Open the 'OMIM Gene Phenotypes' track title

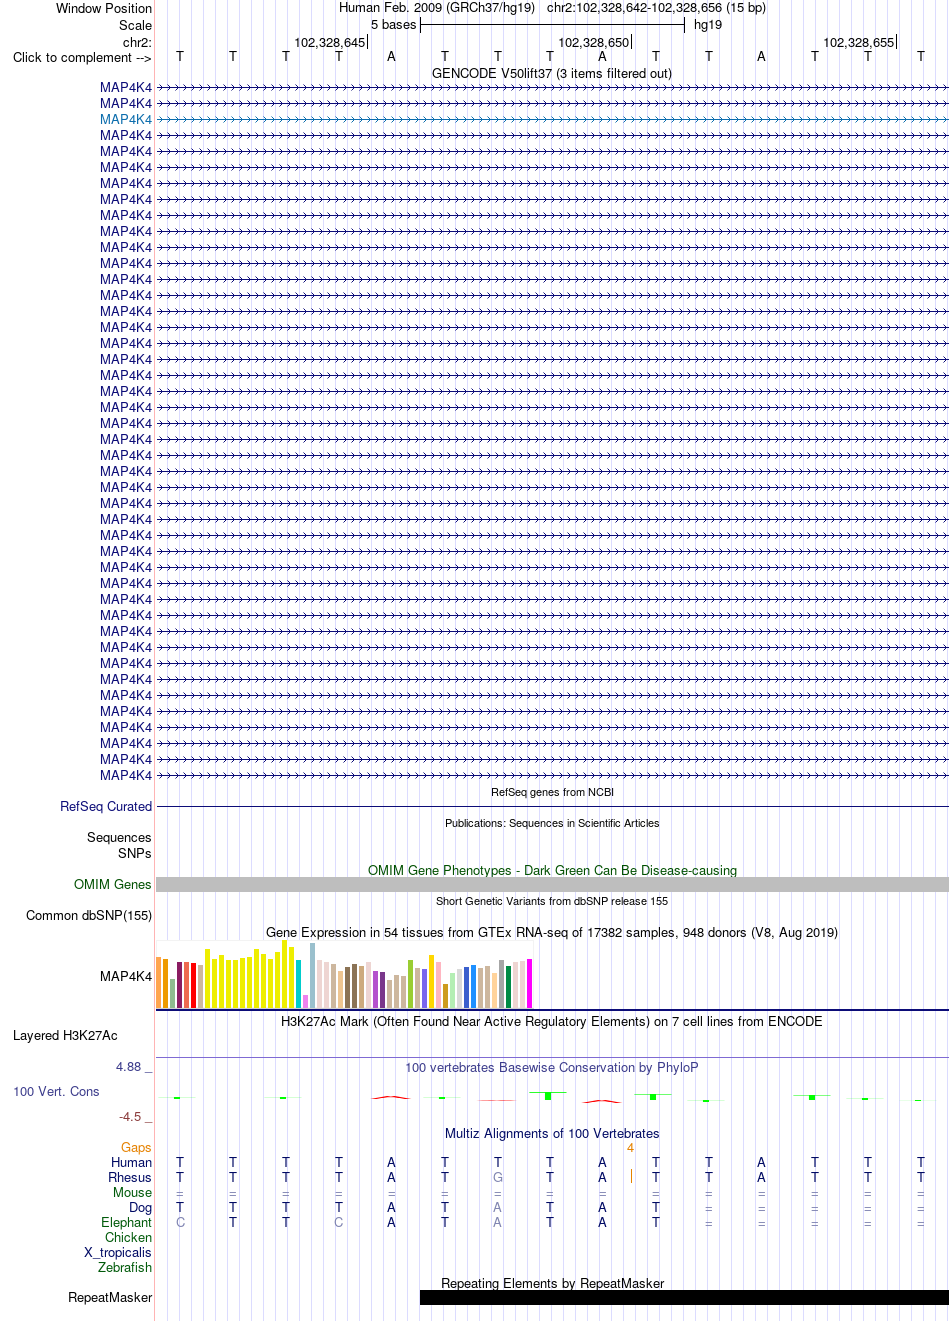pos(552,870)
